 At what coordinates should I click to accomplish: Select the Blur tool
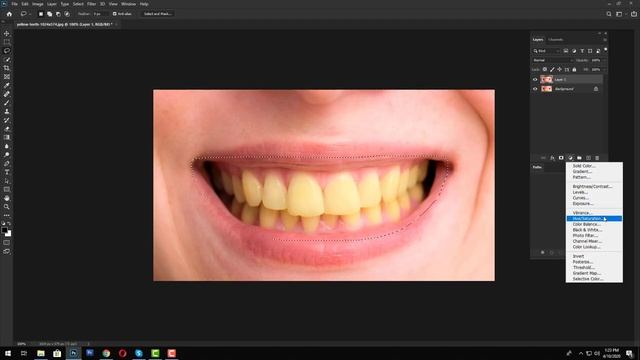click(7, 146)
